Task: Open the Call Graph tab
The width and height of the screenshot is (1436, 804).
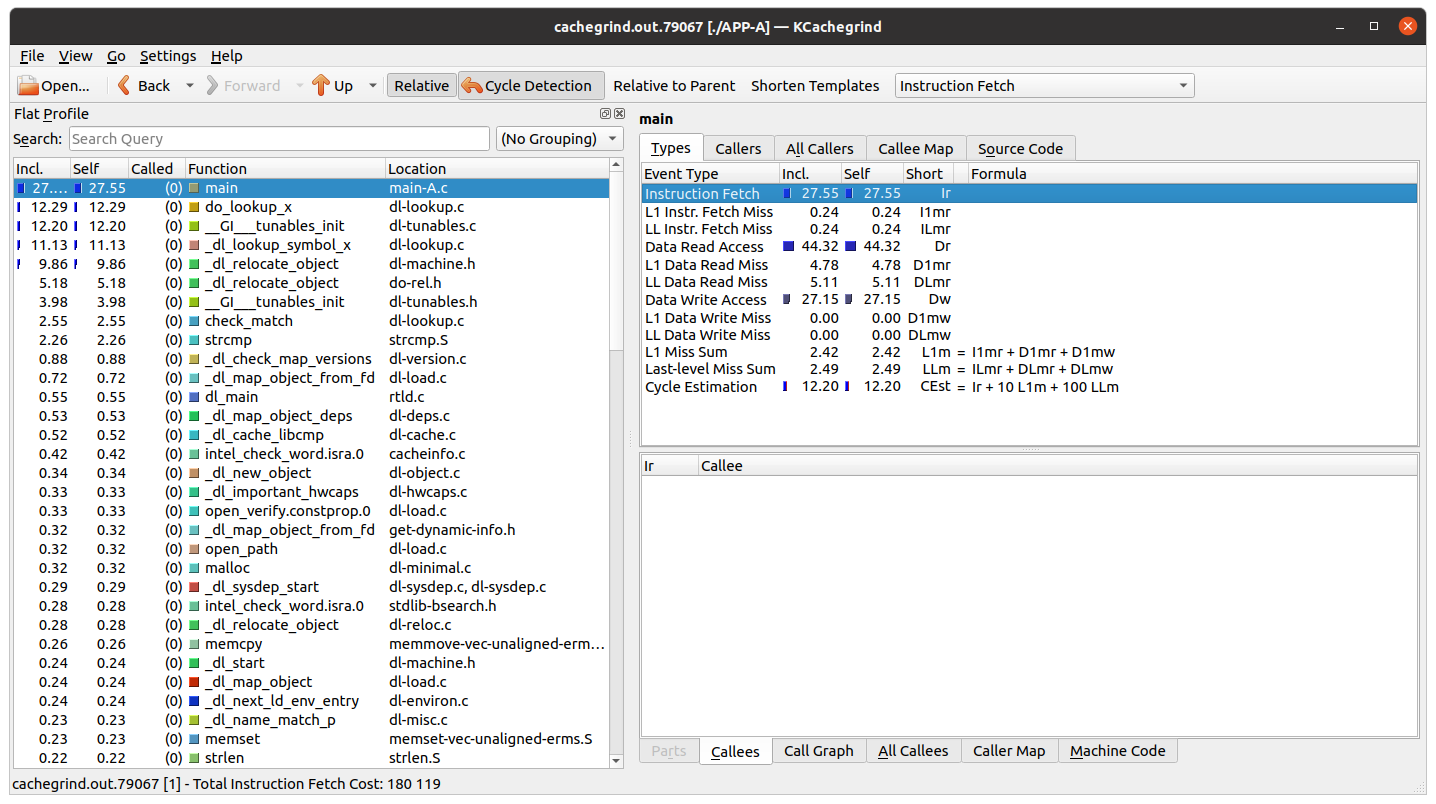Action: (x=818, y=751)
